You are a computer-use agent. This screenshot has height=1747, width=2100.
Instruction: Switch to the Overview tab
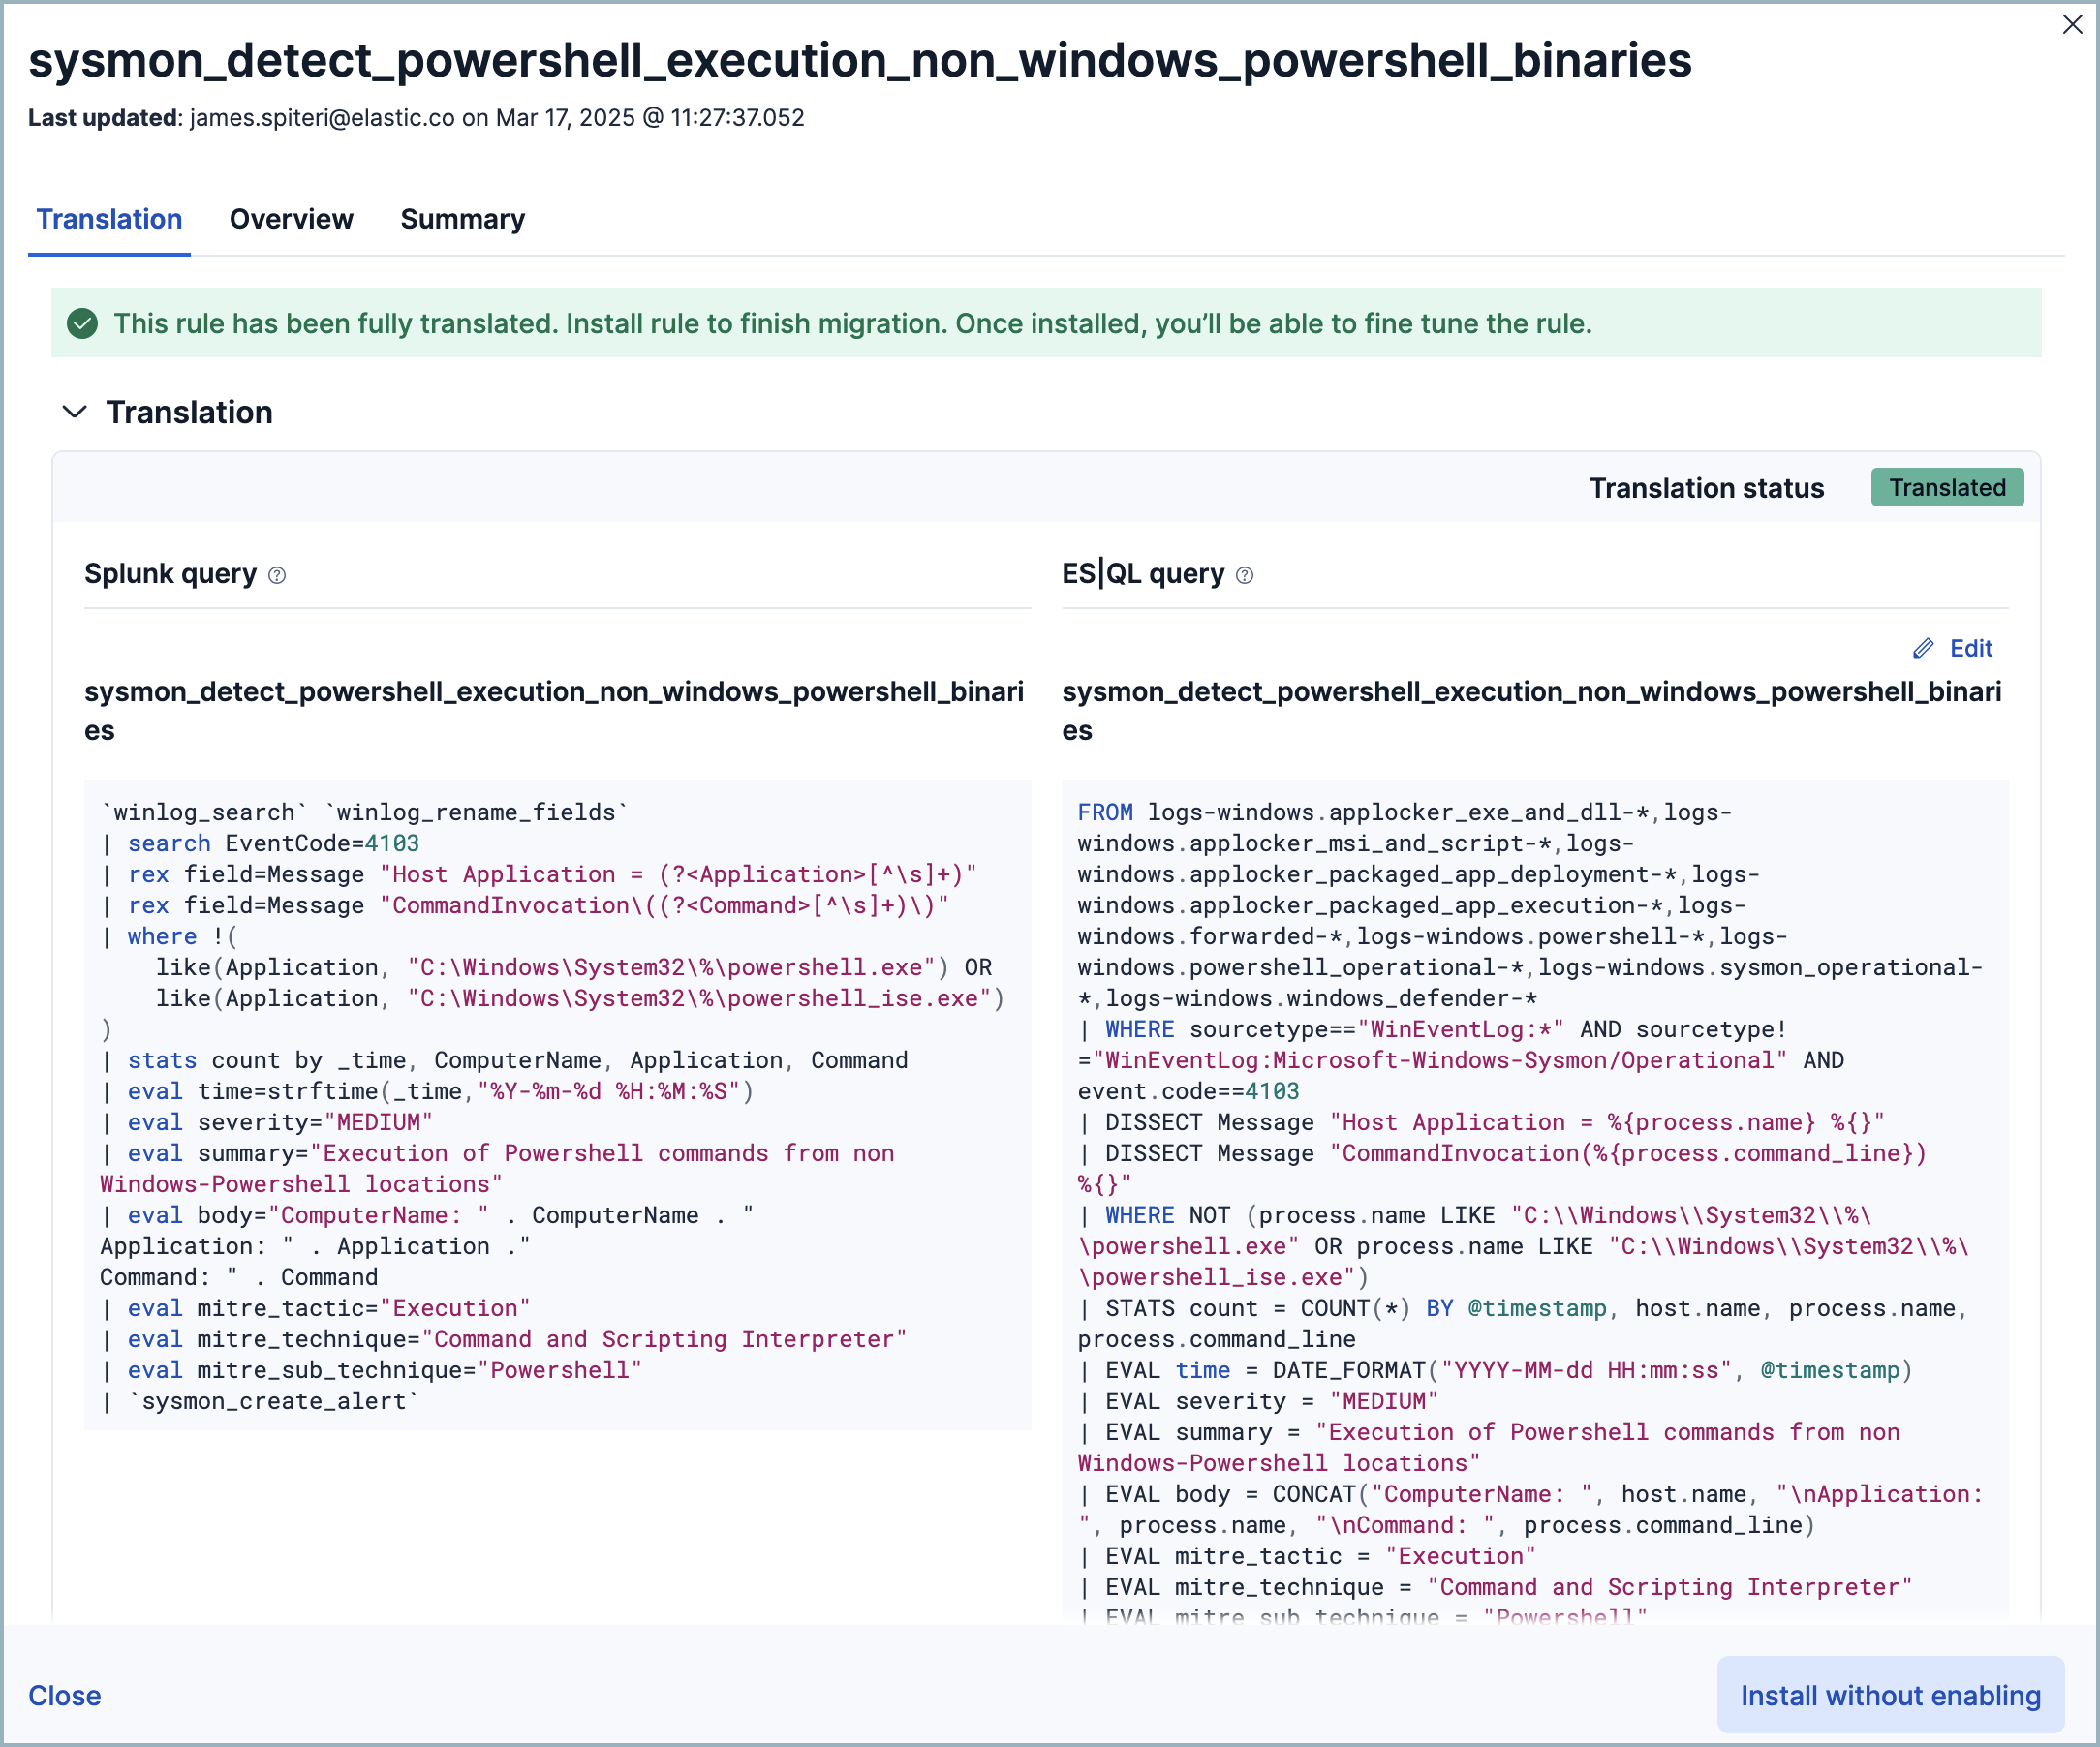click(291, 219)
